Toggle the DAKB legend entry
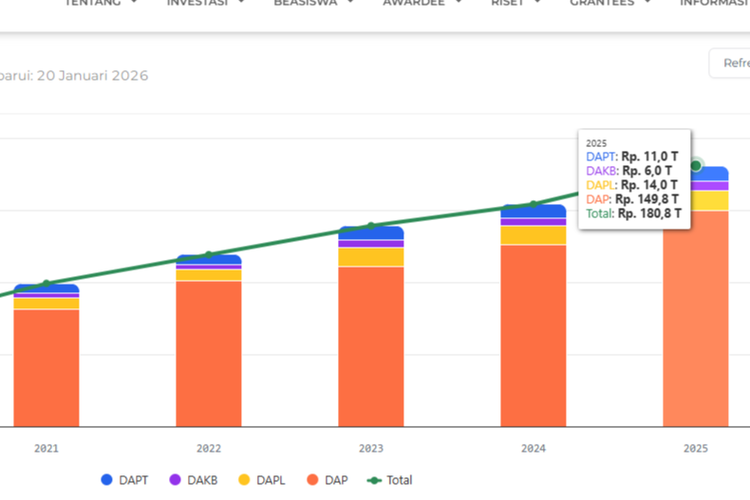 coord(194,480)
